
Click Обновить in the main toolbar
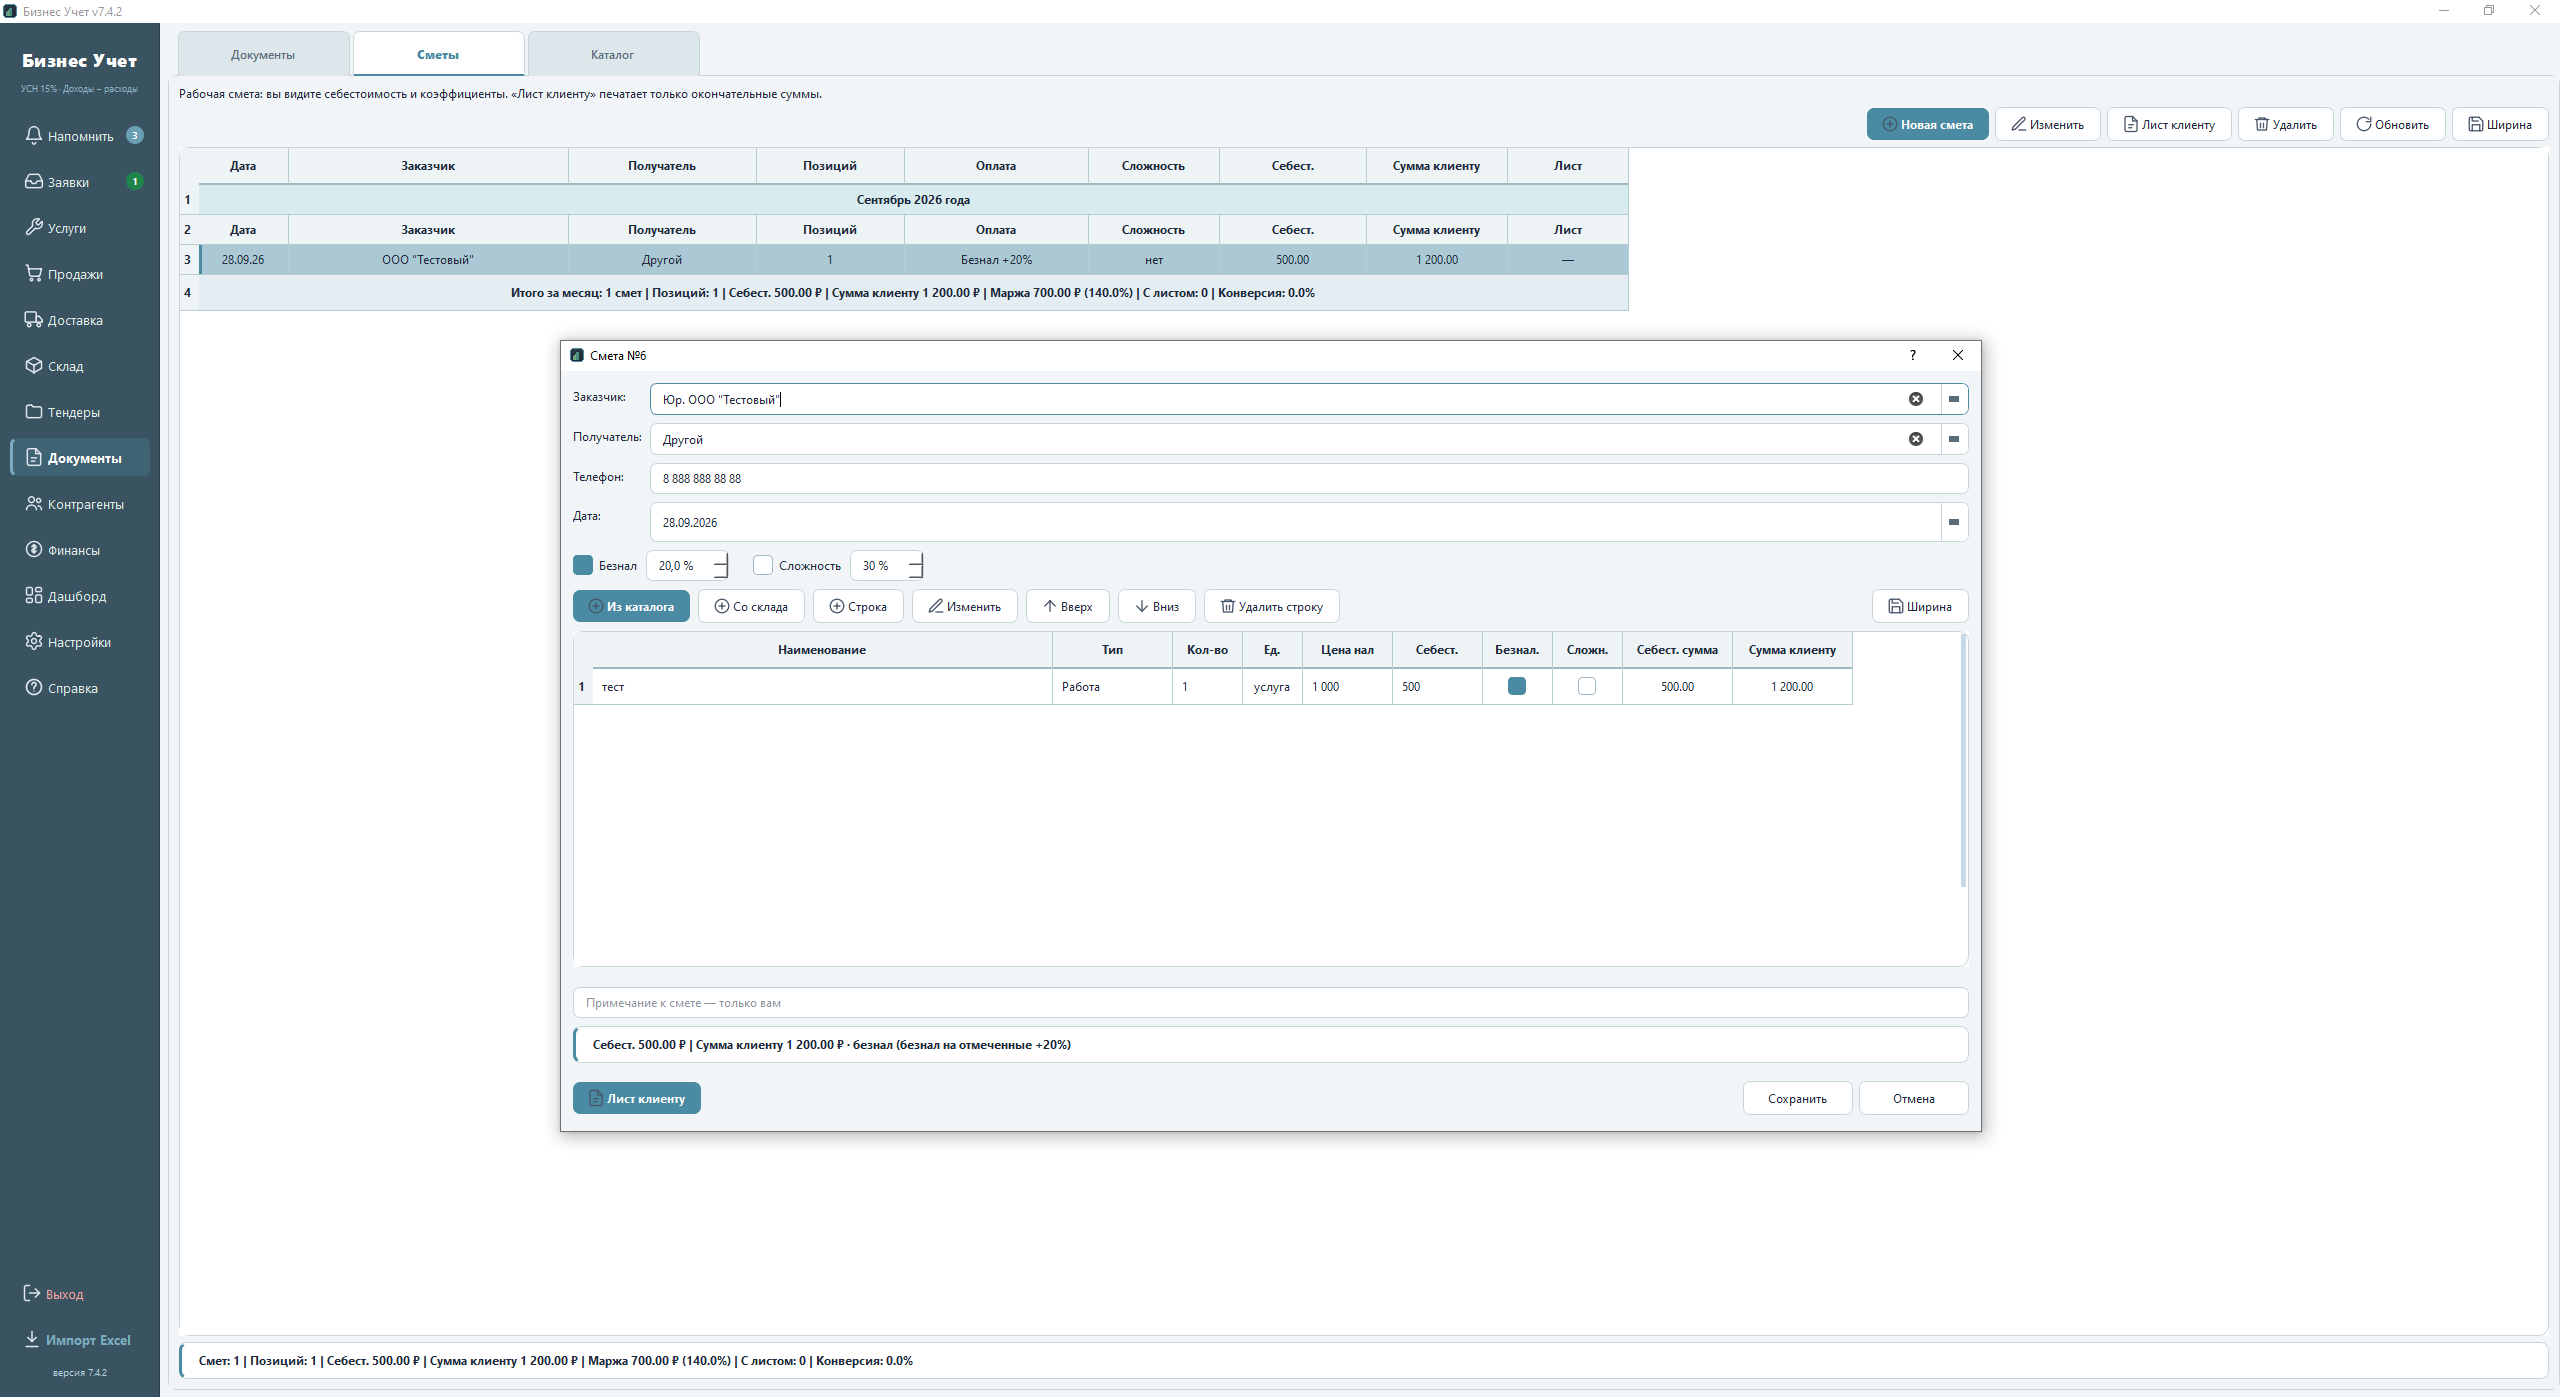point(2393,124)
